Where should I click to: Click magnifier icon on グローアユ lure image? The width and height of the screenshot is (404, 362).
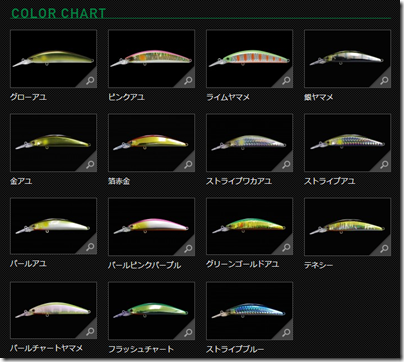coord(90,81)
